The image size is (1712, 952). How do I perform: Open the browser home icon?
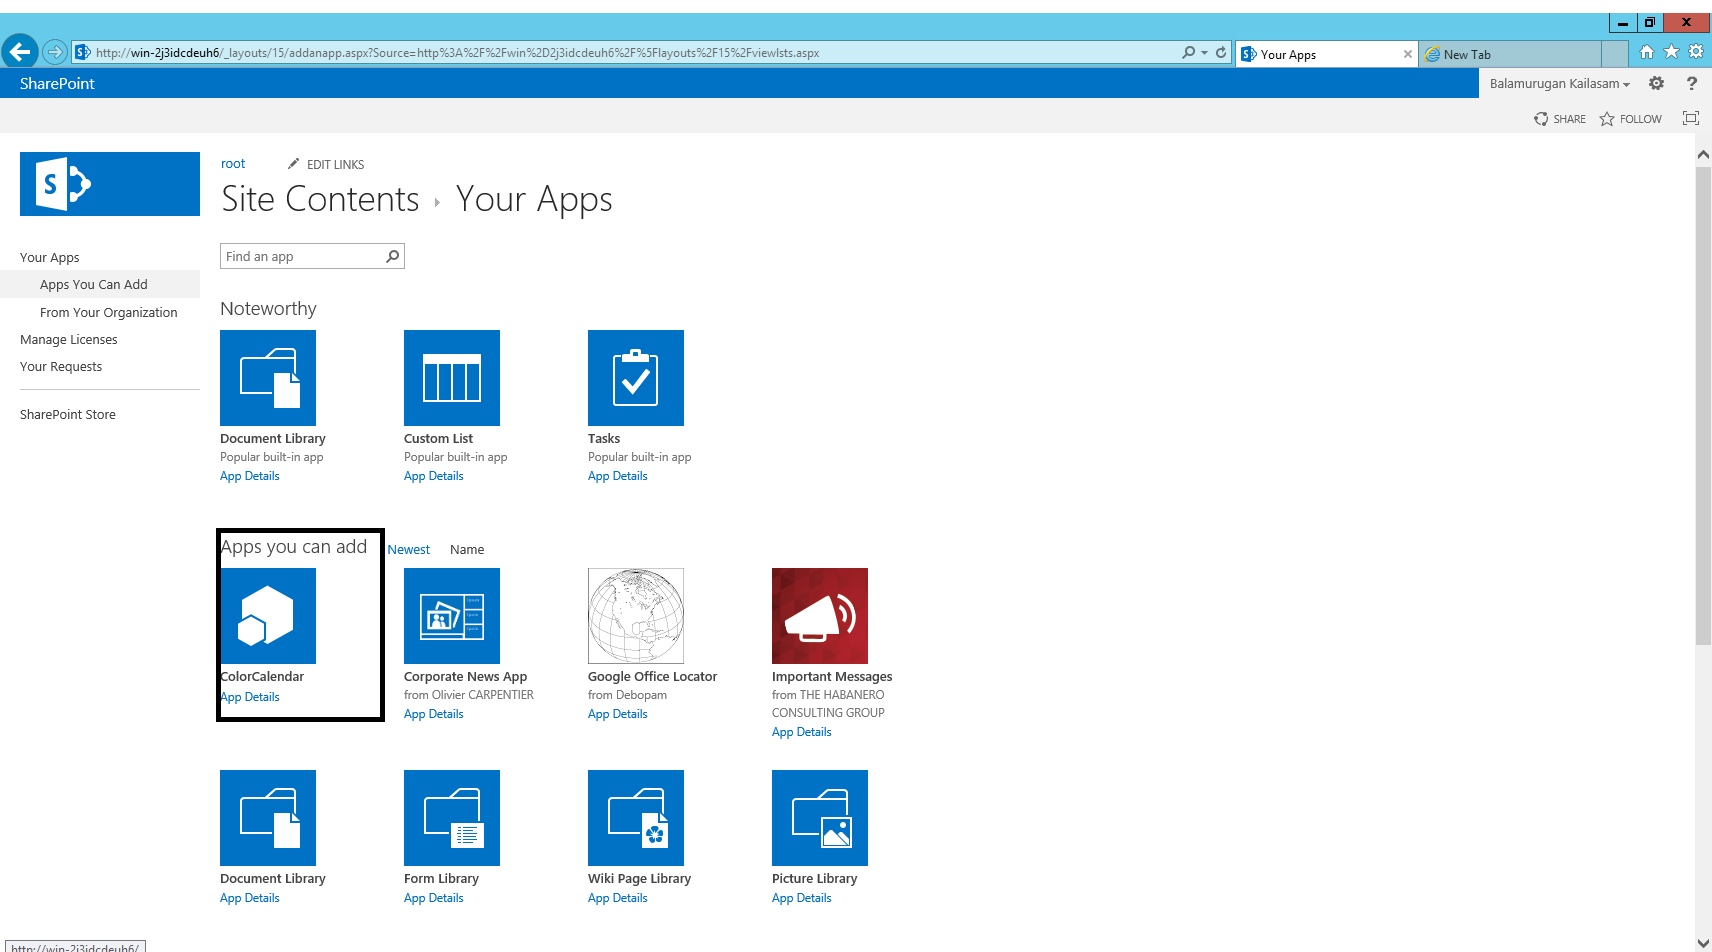[1646, 52]
